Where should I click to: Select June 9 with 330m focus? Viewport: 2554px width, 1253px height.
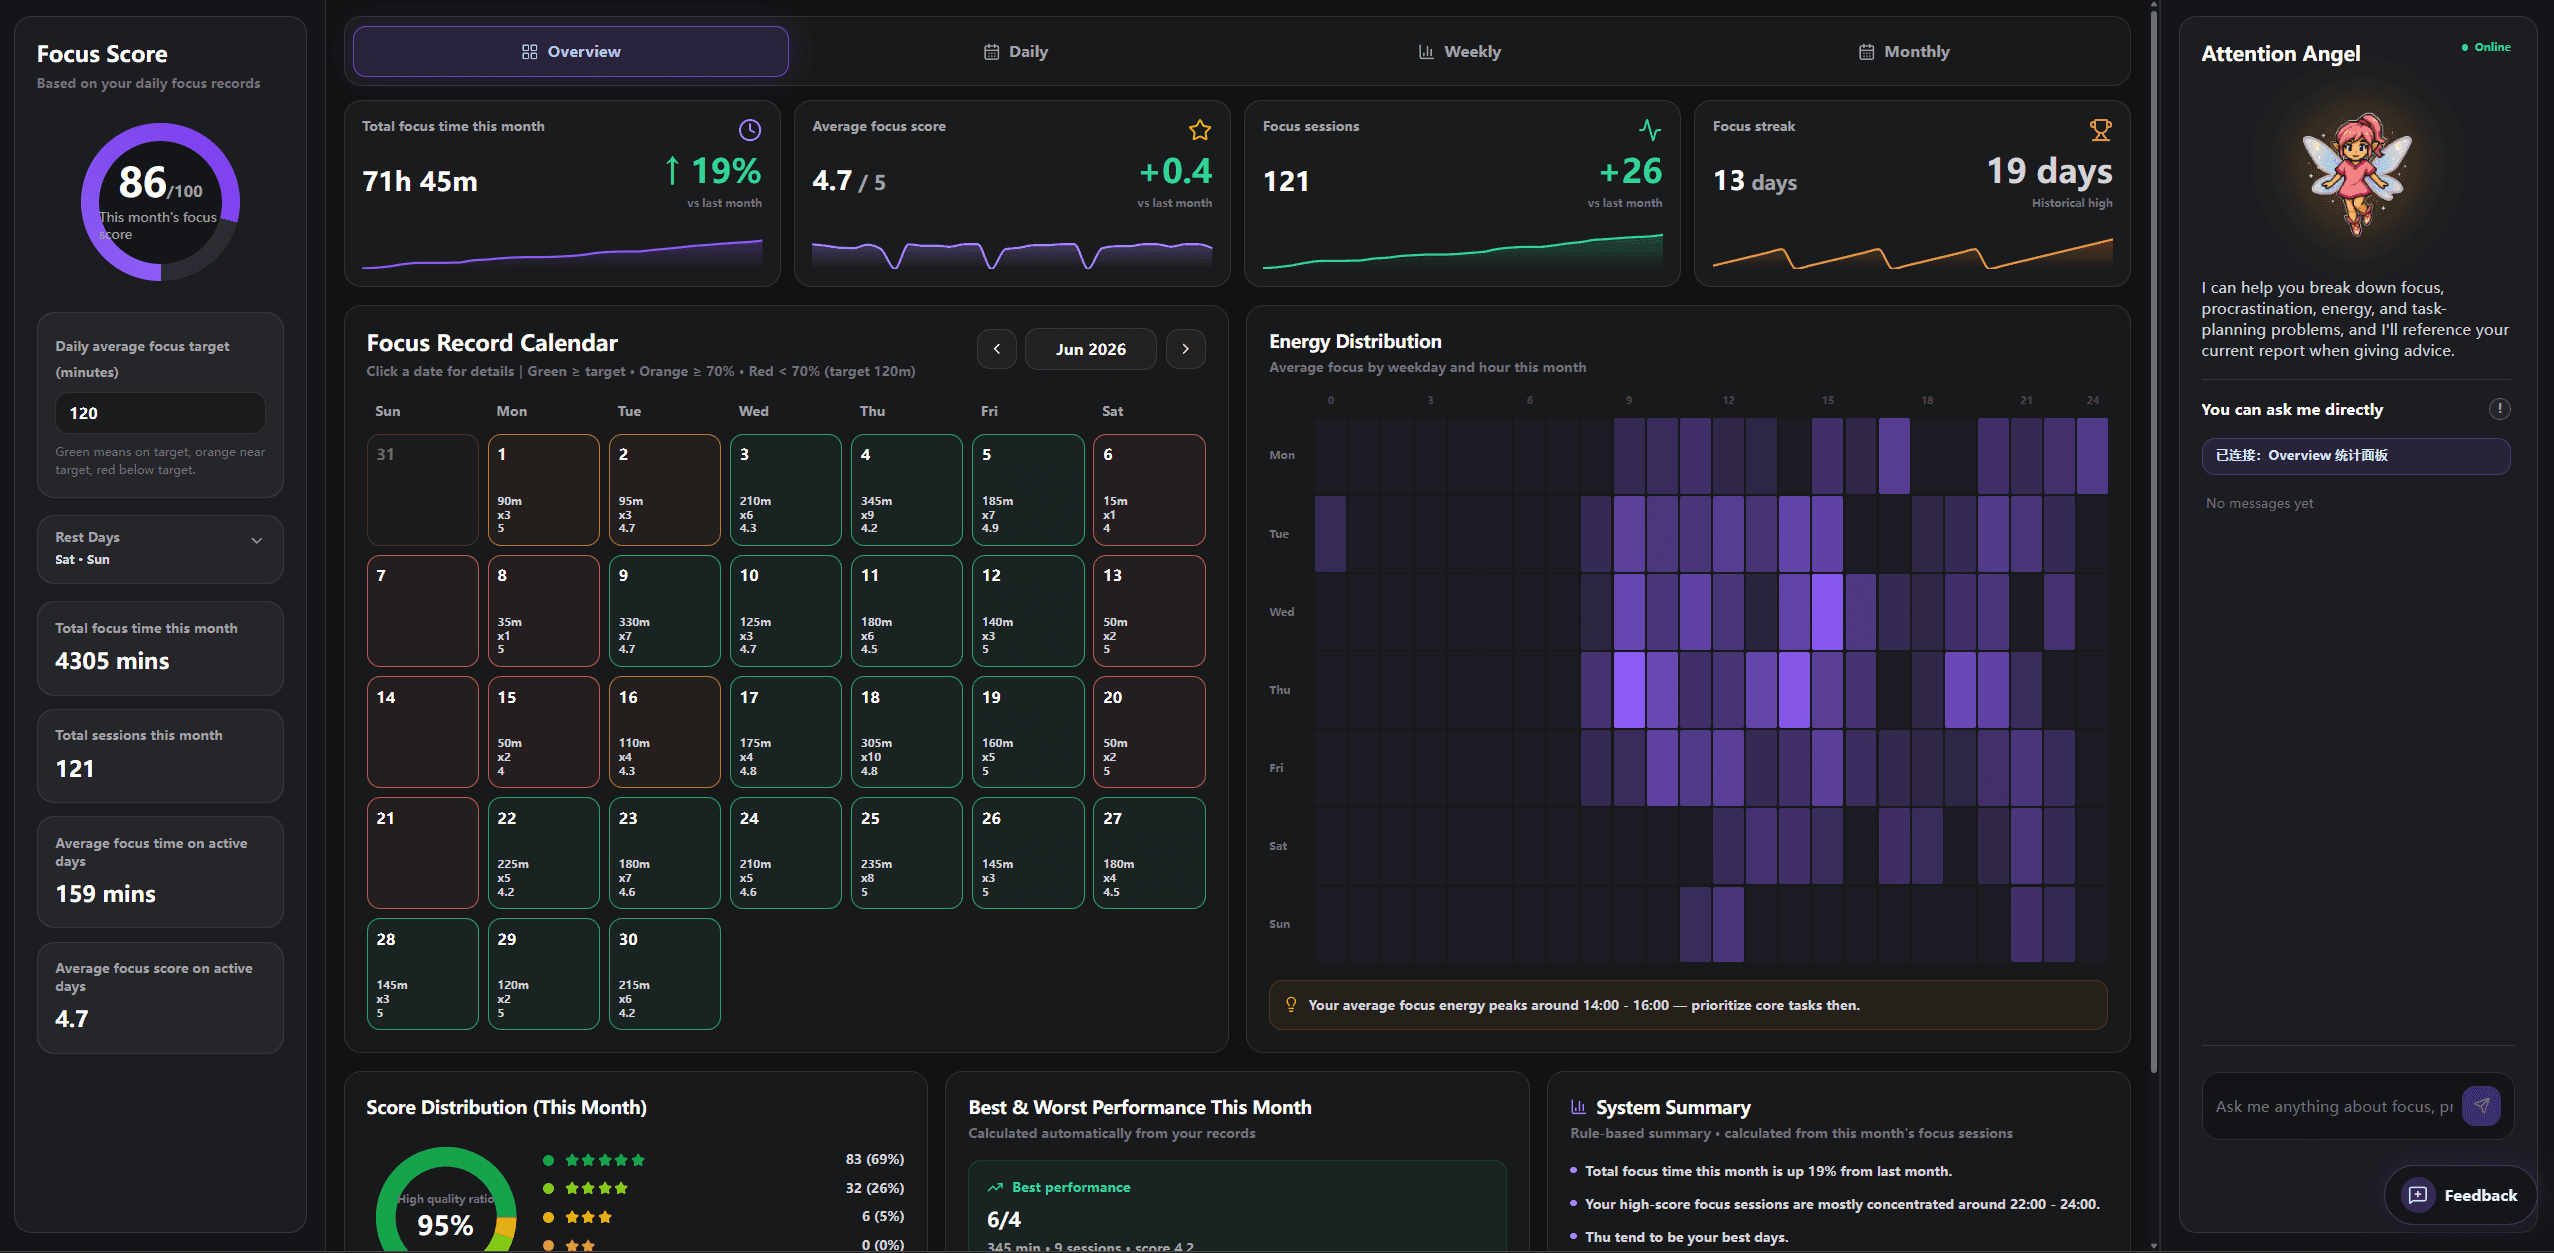pos(665,611)
